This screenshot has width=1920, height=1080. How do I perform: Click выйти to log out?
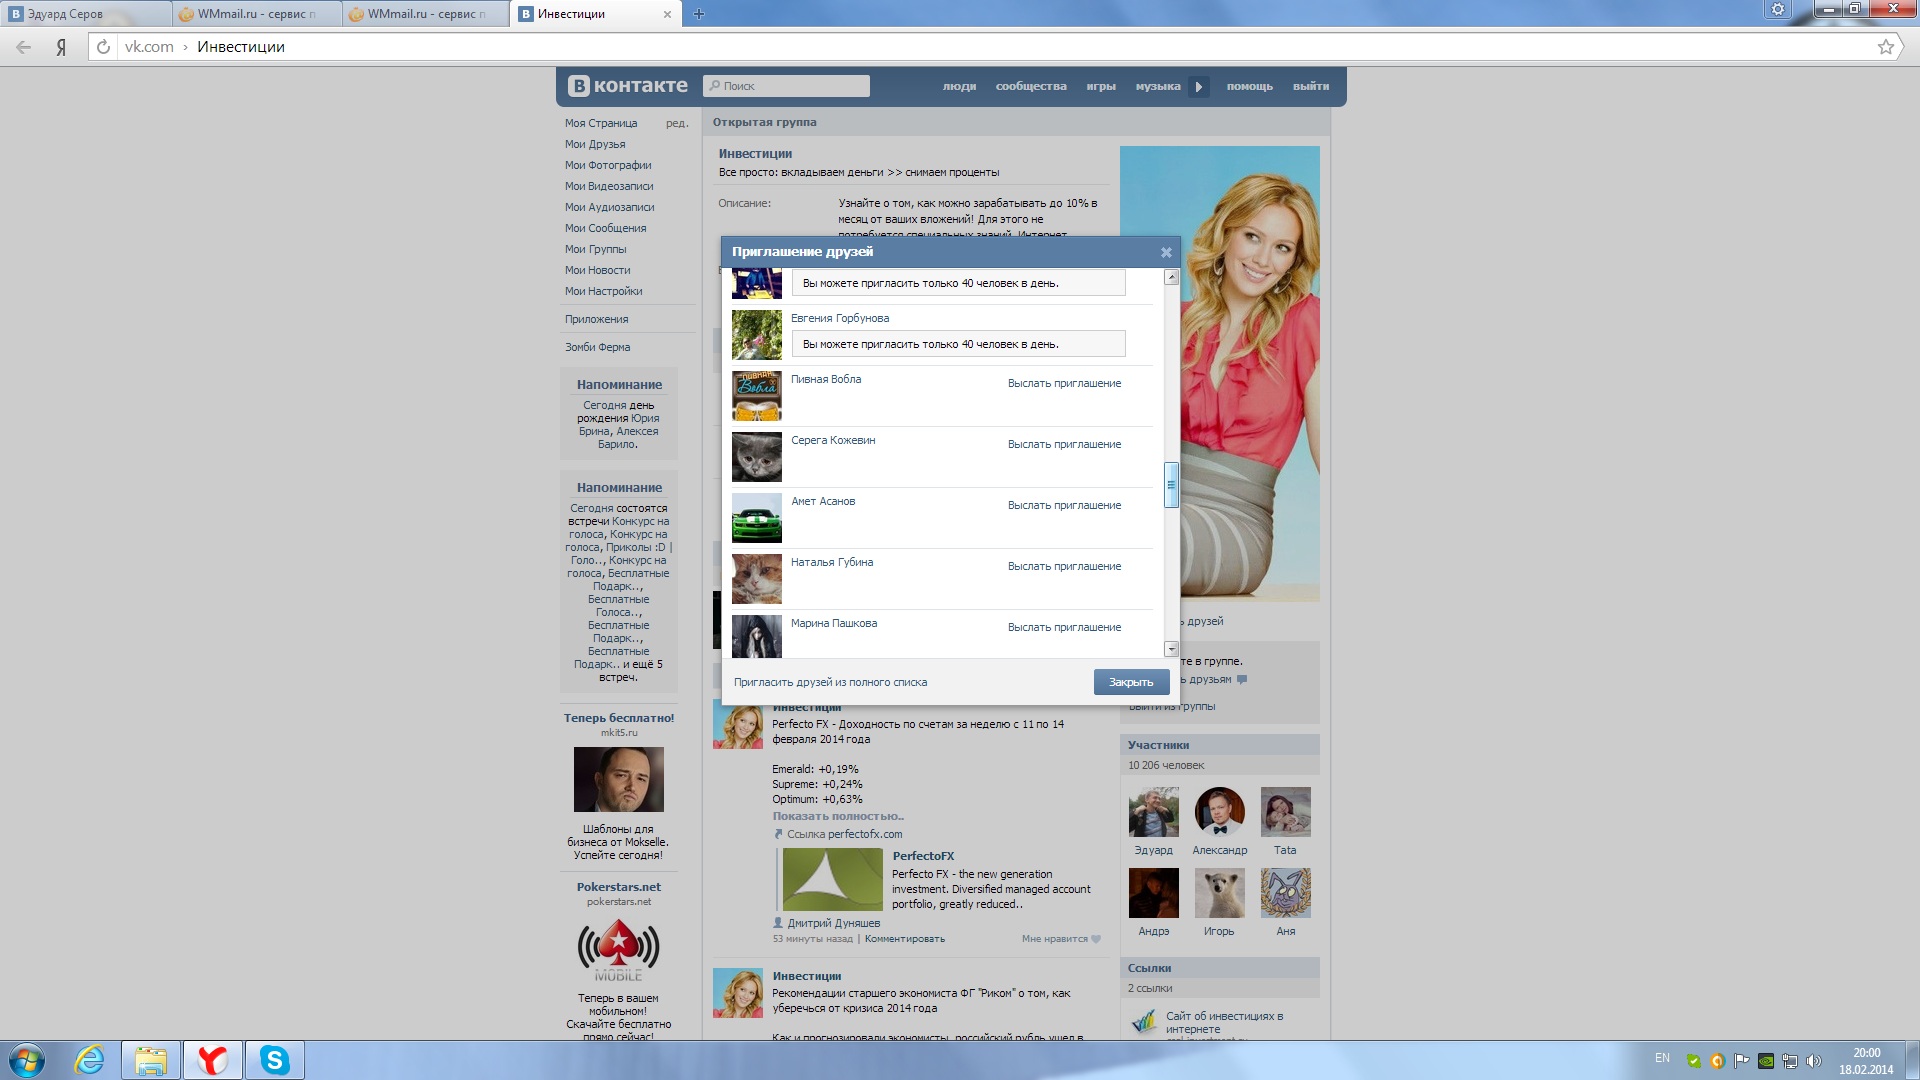(x=1311, y=86)
